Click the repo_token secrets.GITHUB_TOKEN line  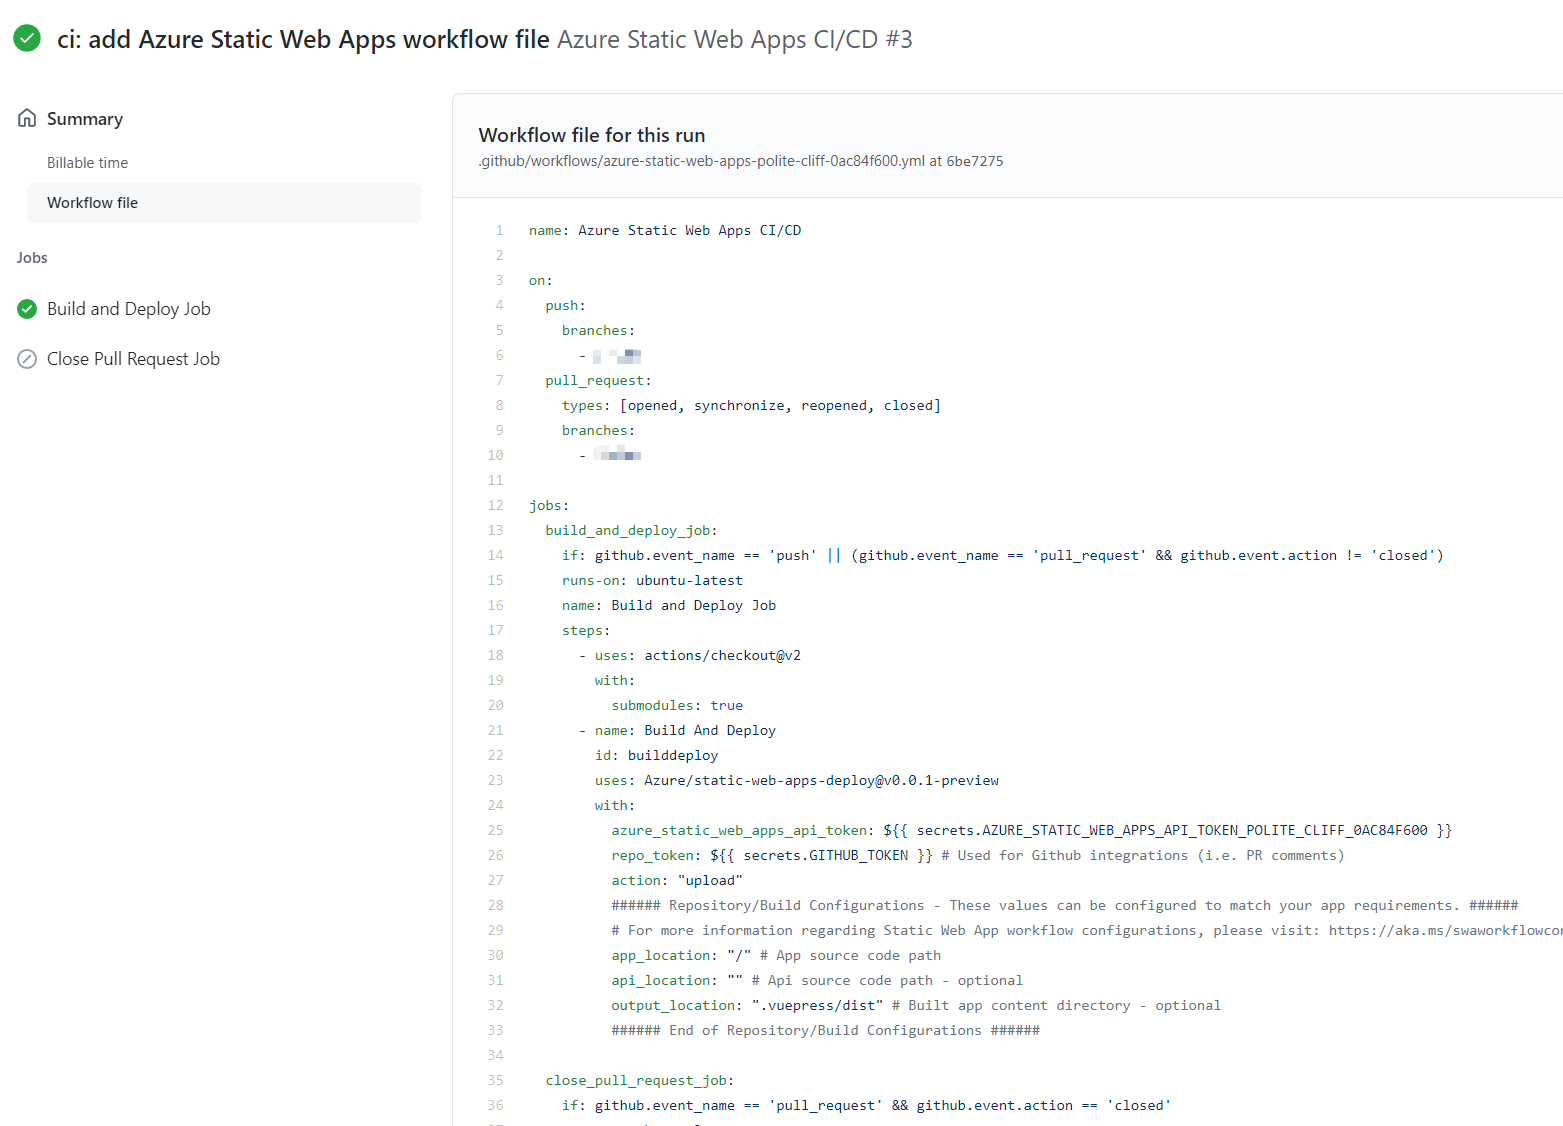tap(978, 855)
